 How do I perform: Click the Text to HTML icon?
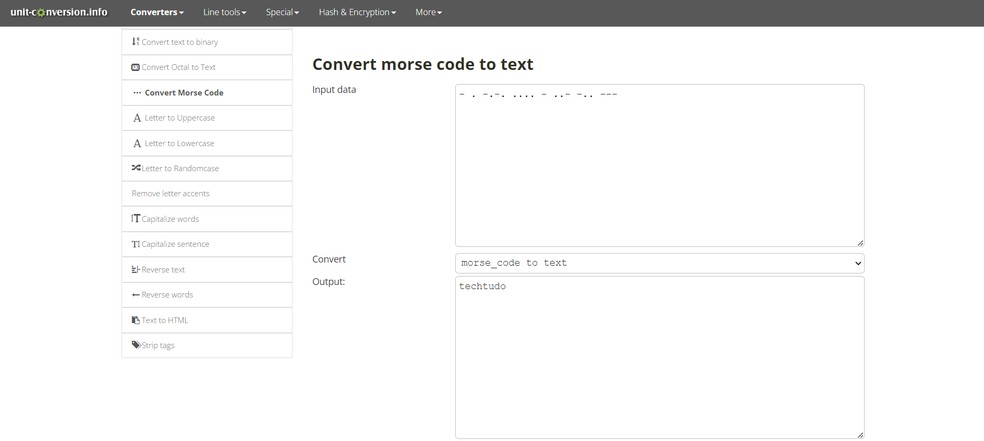(x=136, y=320)
